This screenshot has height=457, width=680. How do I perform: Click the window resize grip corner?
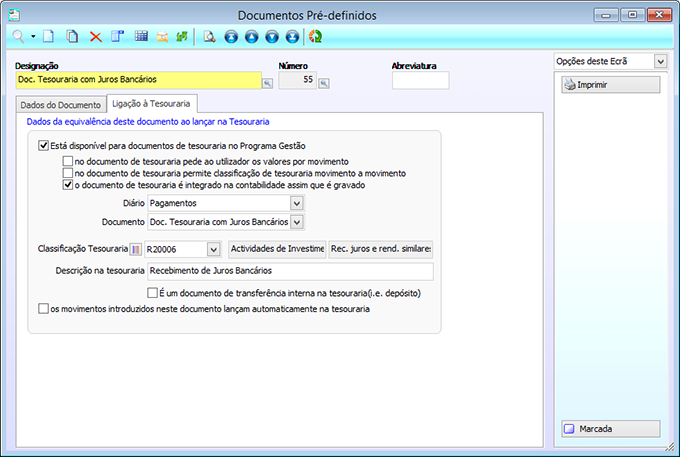[x=670, y=447]
